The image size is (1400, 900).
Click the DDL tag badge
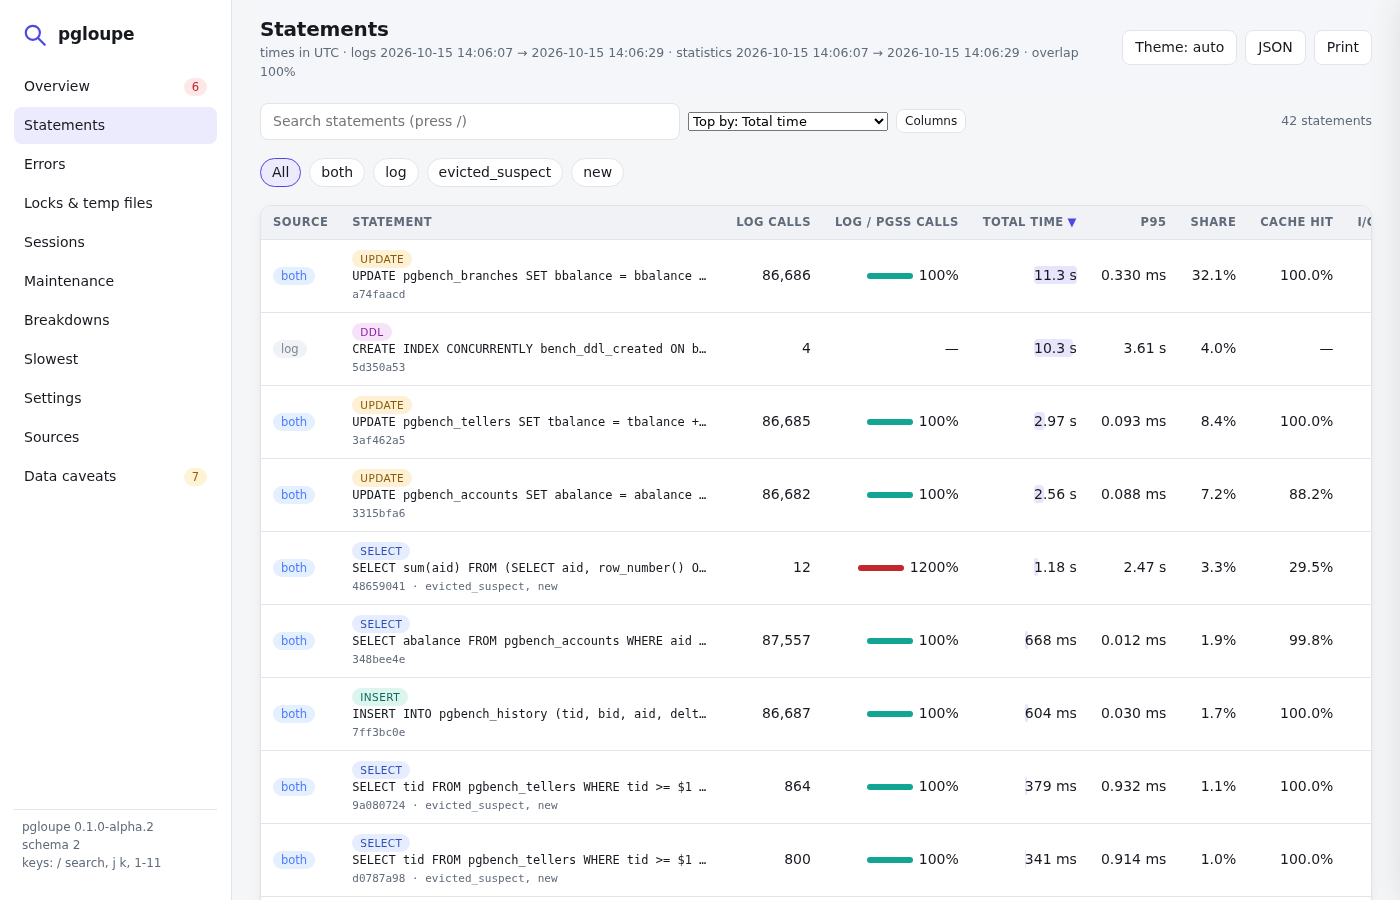click(x=372, y=332)
